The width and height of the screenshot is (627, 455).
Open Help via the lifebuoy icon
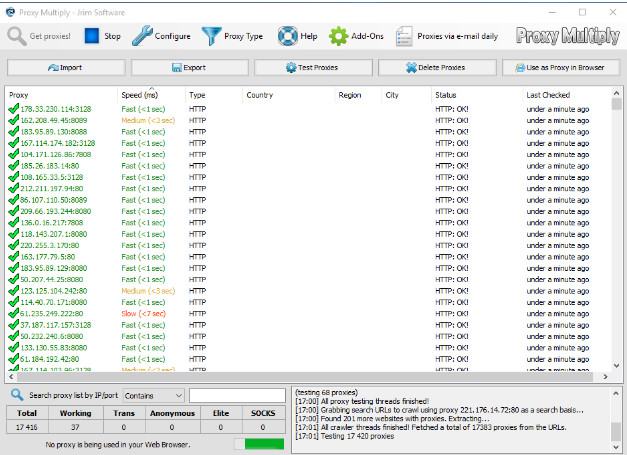coord(288,36)
